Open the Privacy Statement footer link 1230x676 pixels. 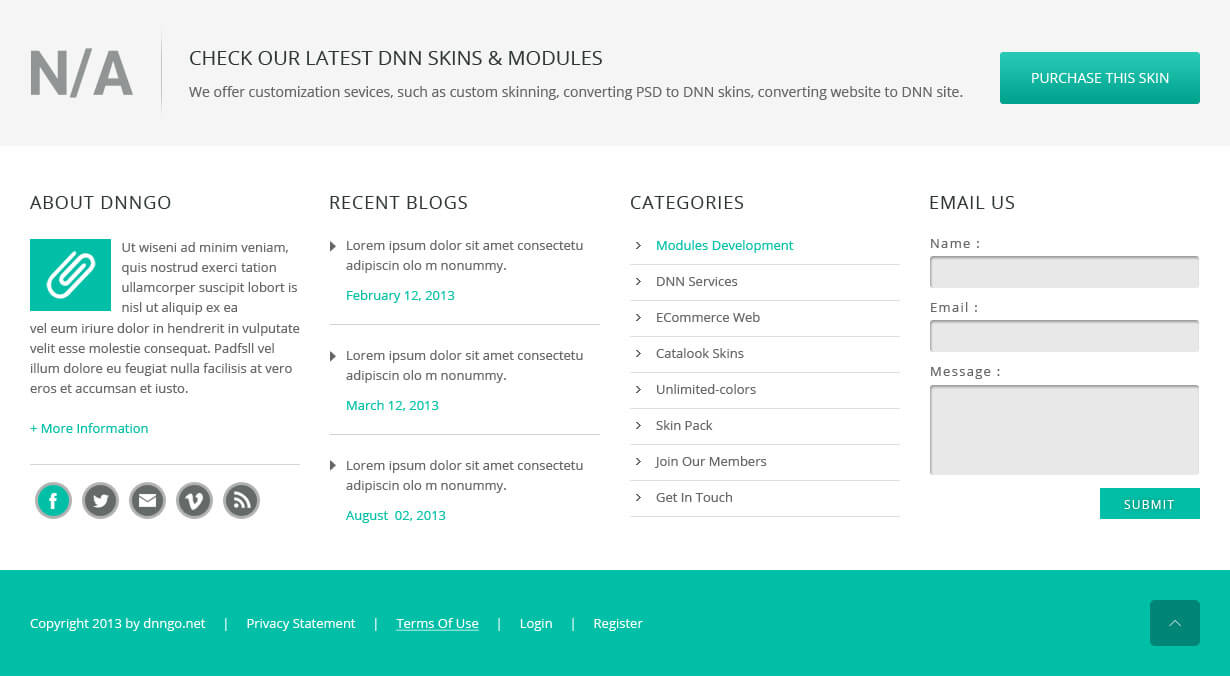point(301,623)
